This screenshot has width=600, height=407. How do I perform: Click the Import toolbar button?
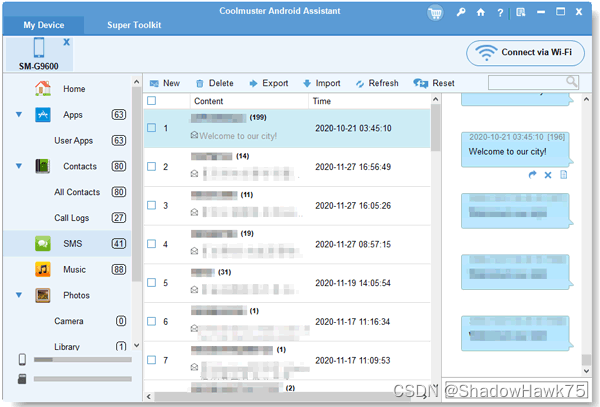[x=321, y=83]
